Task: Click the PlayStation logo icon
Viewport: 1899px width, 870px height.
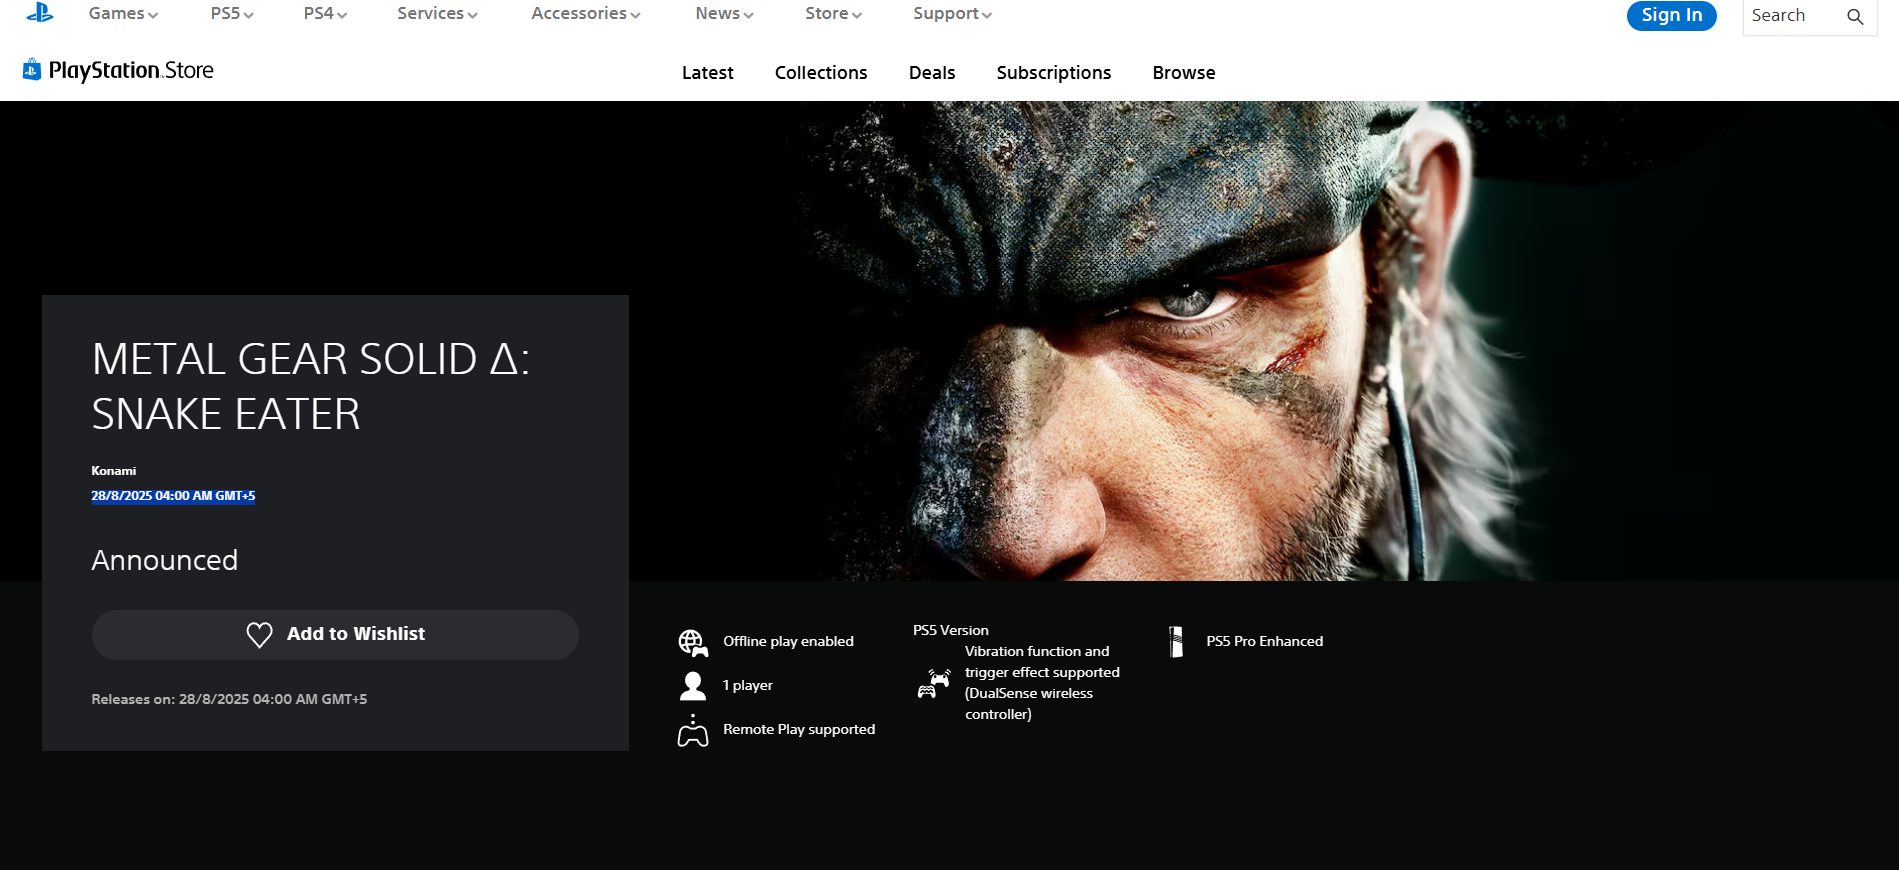Action: point(40,12)
